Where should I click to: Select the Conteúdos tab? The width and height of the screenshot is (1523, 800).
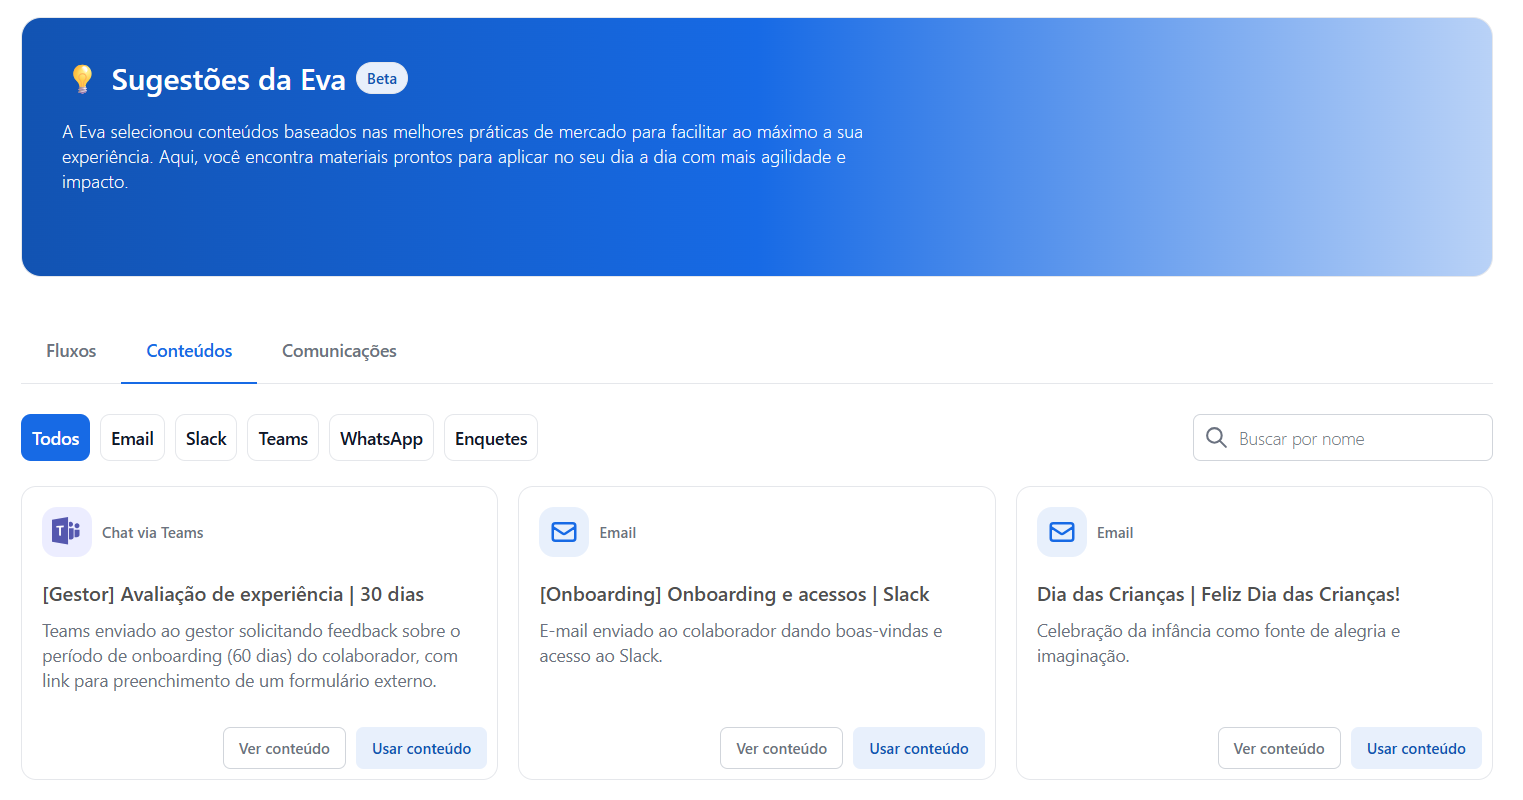[x=189, y=351]
